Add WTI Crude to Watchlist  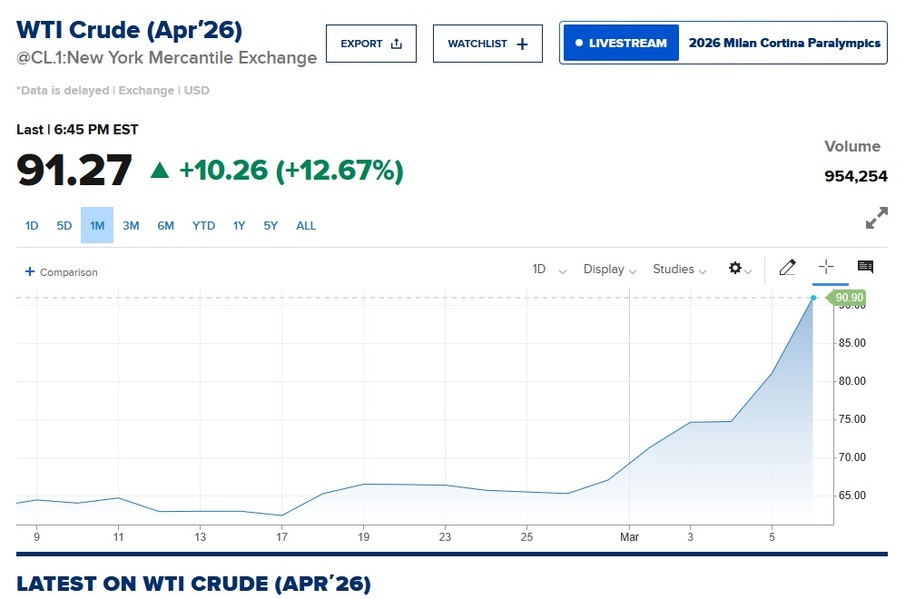tap(487, 44)
